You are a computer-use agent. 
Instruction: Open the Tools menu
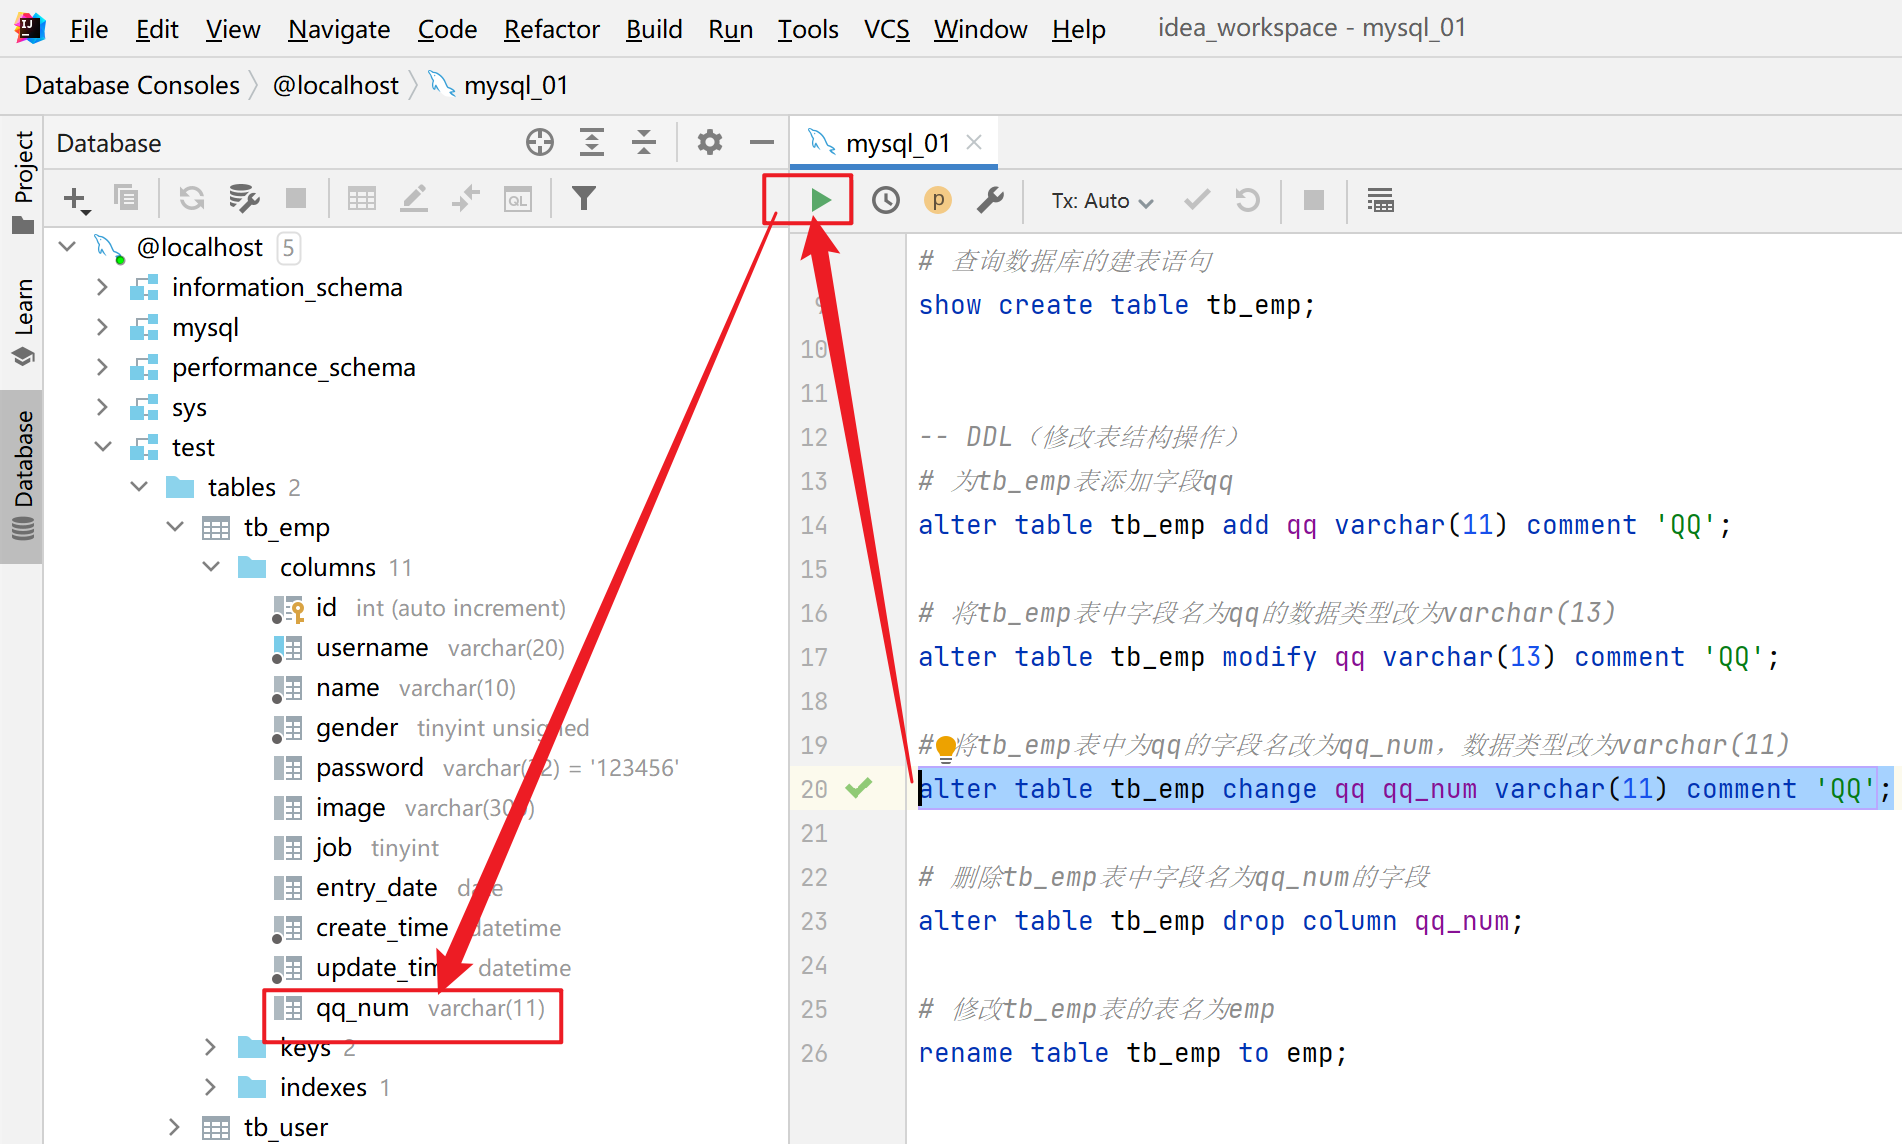coord(808,29)
